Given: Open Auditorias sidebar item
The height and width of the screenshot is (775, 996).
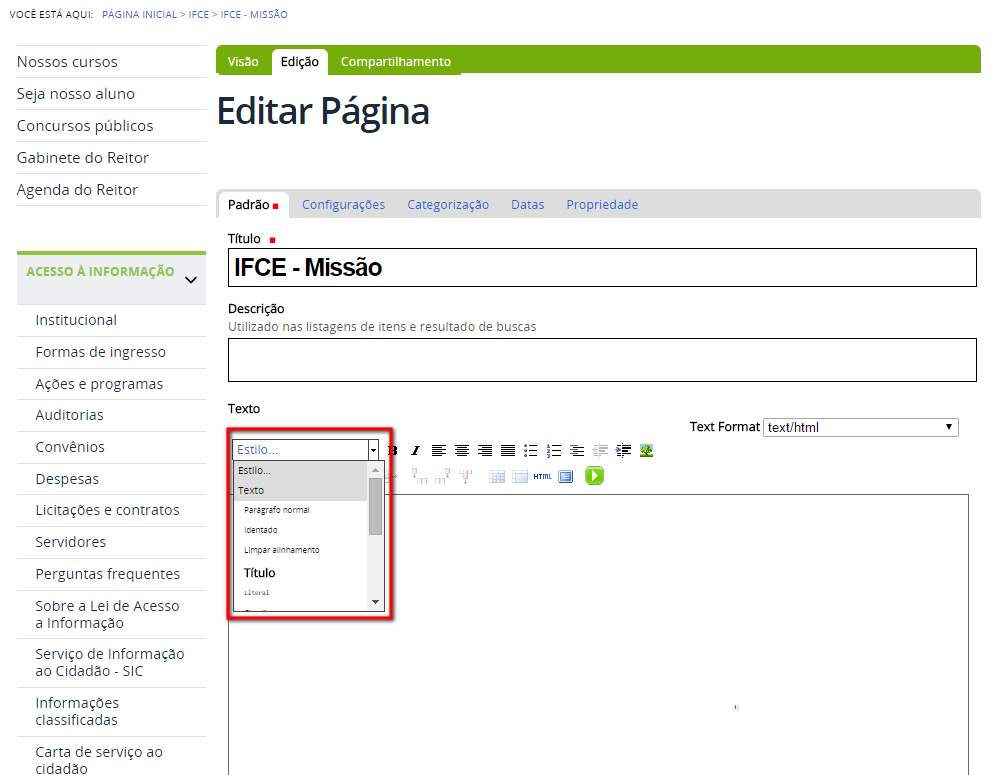Looking at the screenshot, I should pyautogui.click(x=69, y=415).
